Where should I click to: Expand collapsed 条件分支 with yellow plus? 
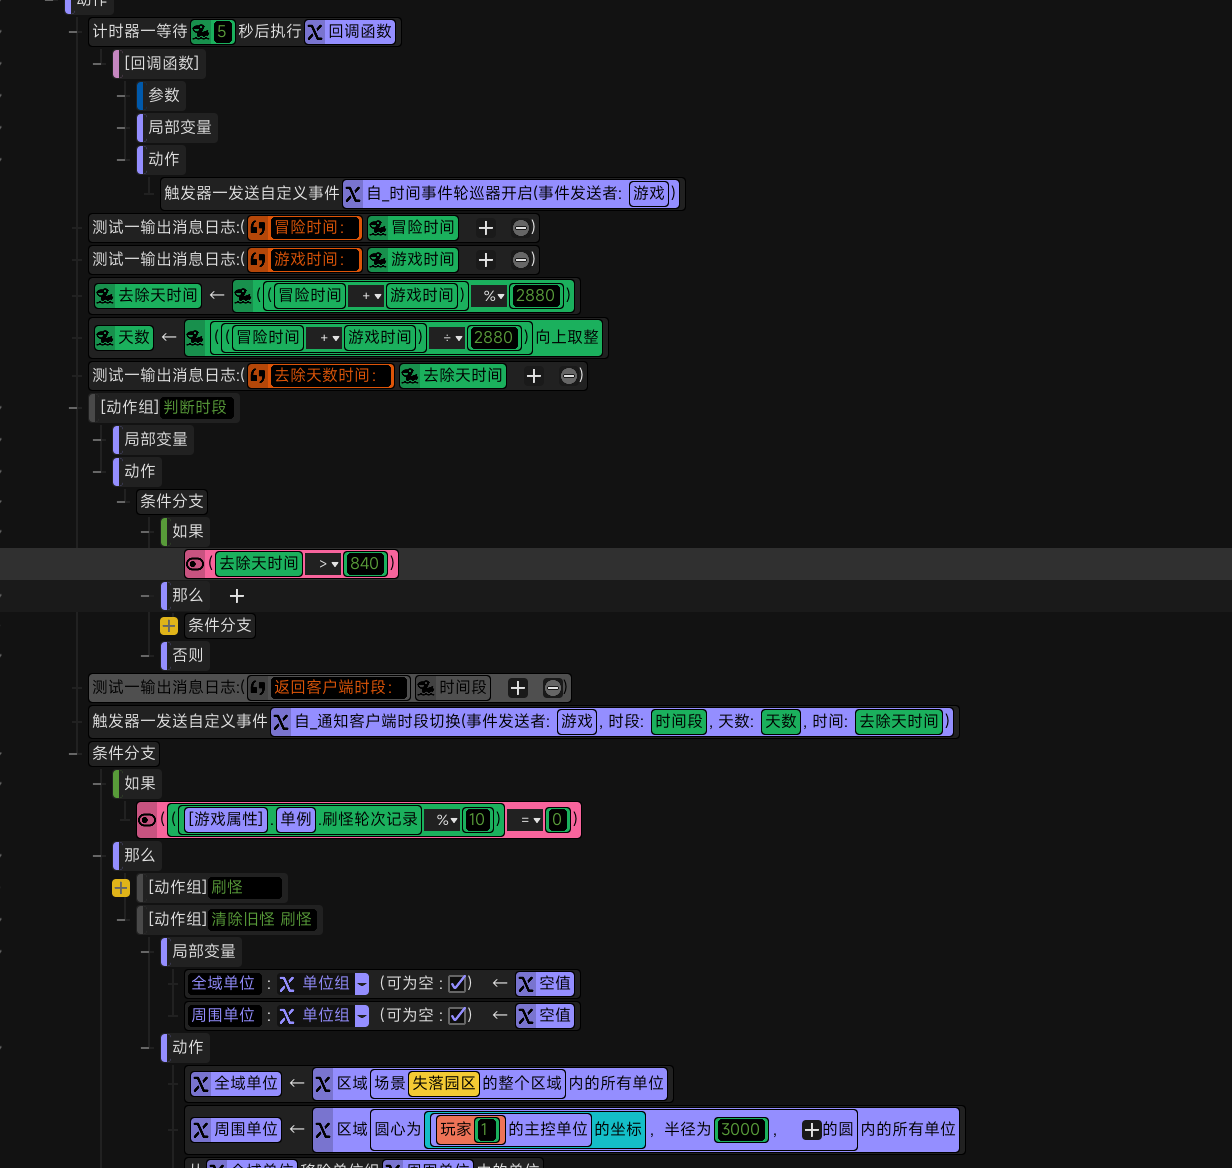(x=169, y=626)
